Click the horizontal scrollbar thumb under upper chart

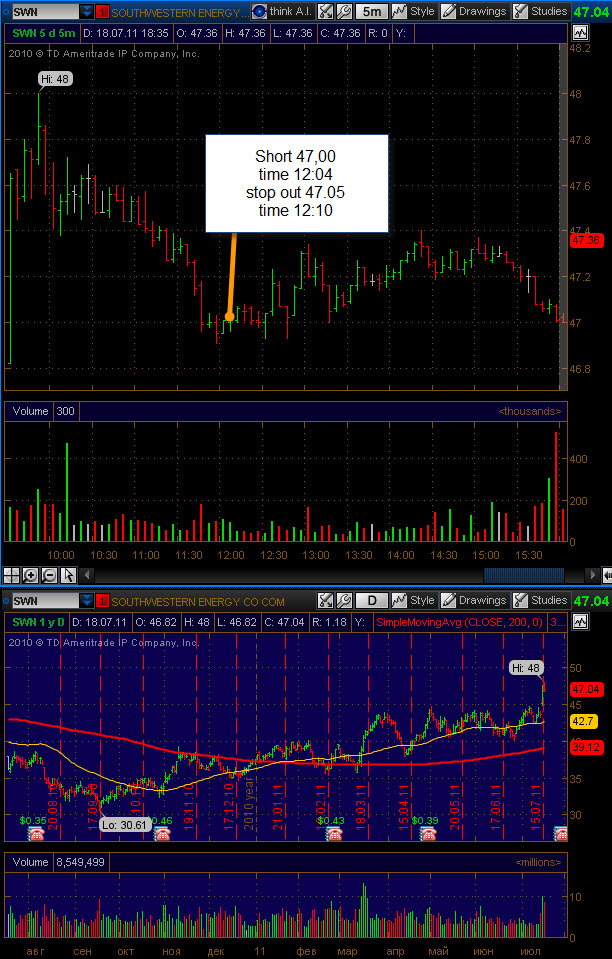[524, 575]
